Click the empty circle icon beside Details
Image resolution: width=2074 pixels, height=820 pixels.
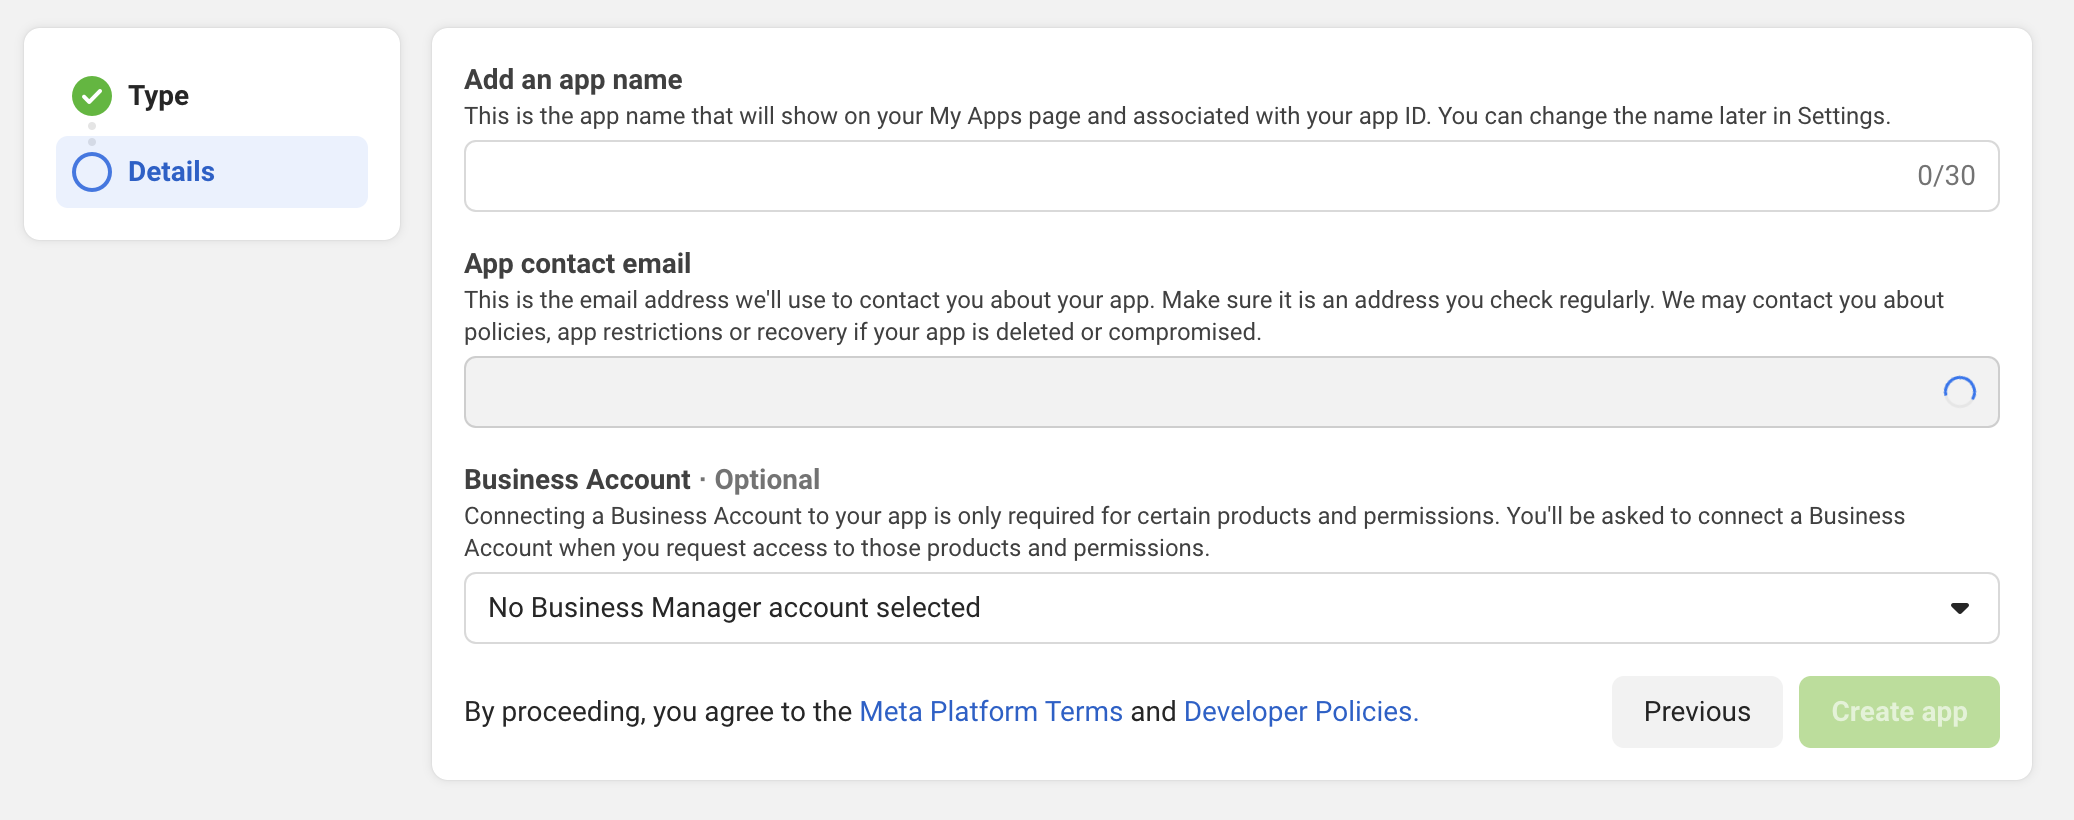[92, 172]
